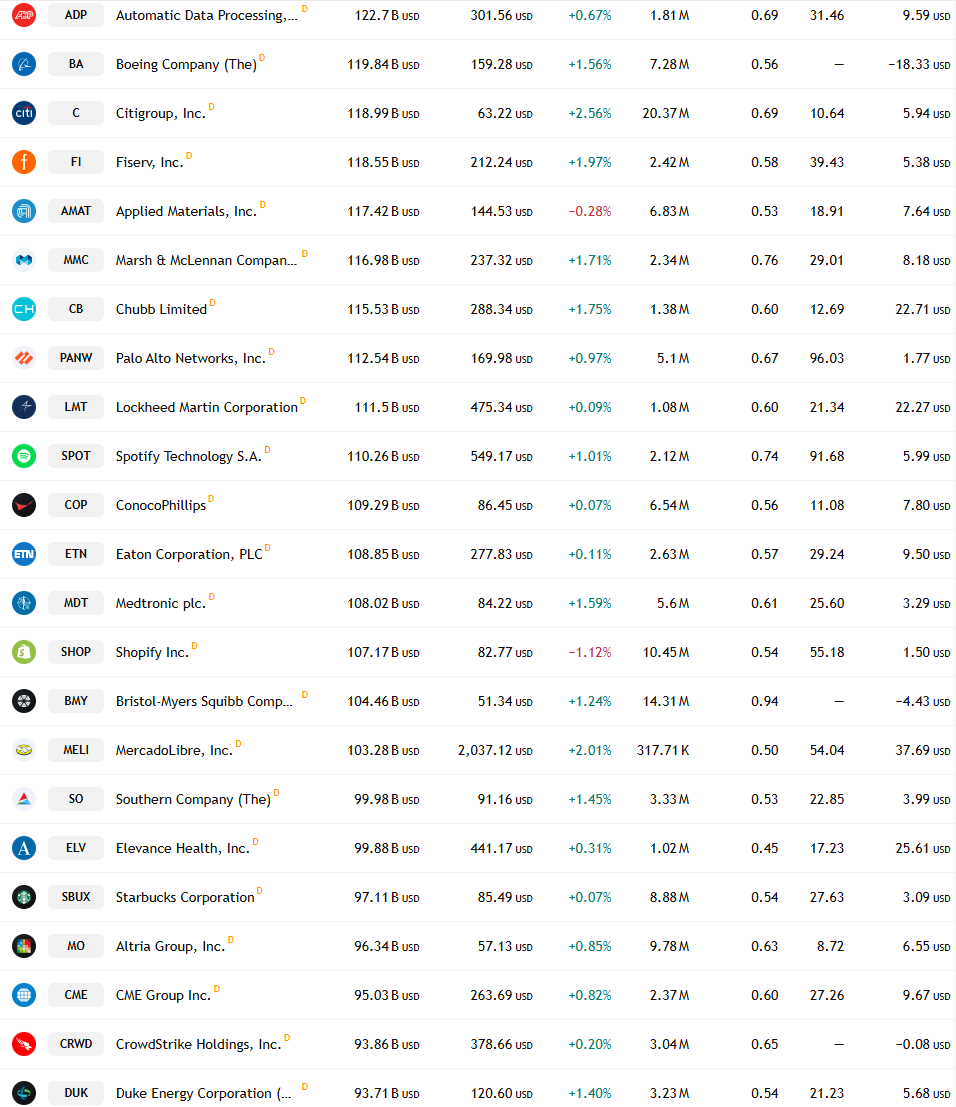Click the Boeing logo icon
956x1107 pixels.
coord(24,64)
